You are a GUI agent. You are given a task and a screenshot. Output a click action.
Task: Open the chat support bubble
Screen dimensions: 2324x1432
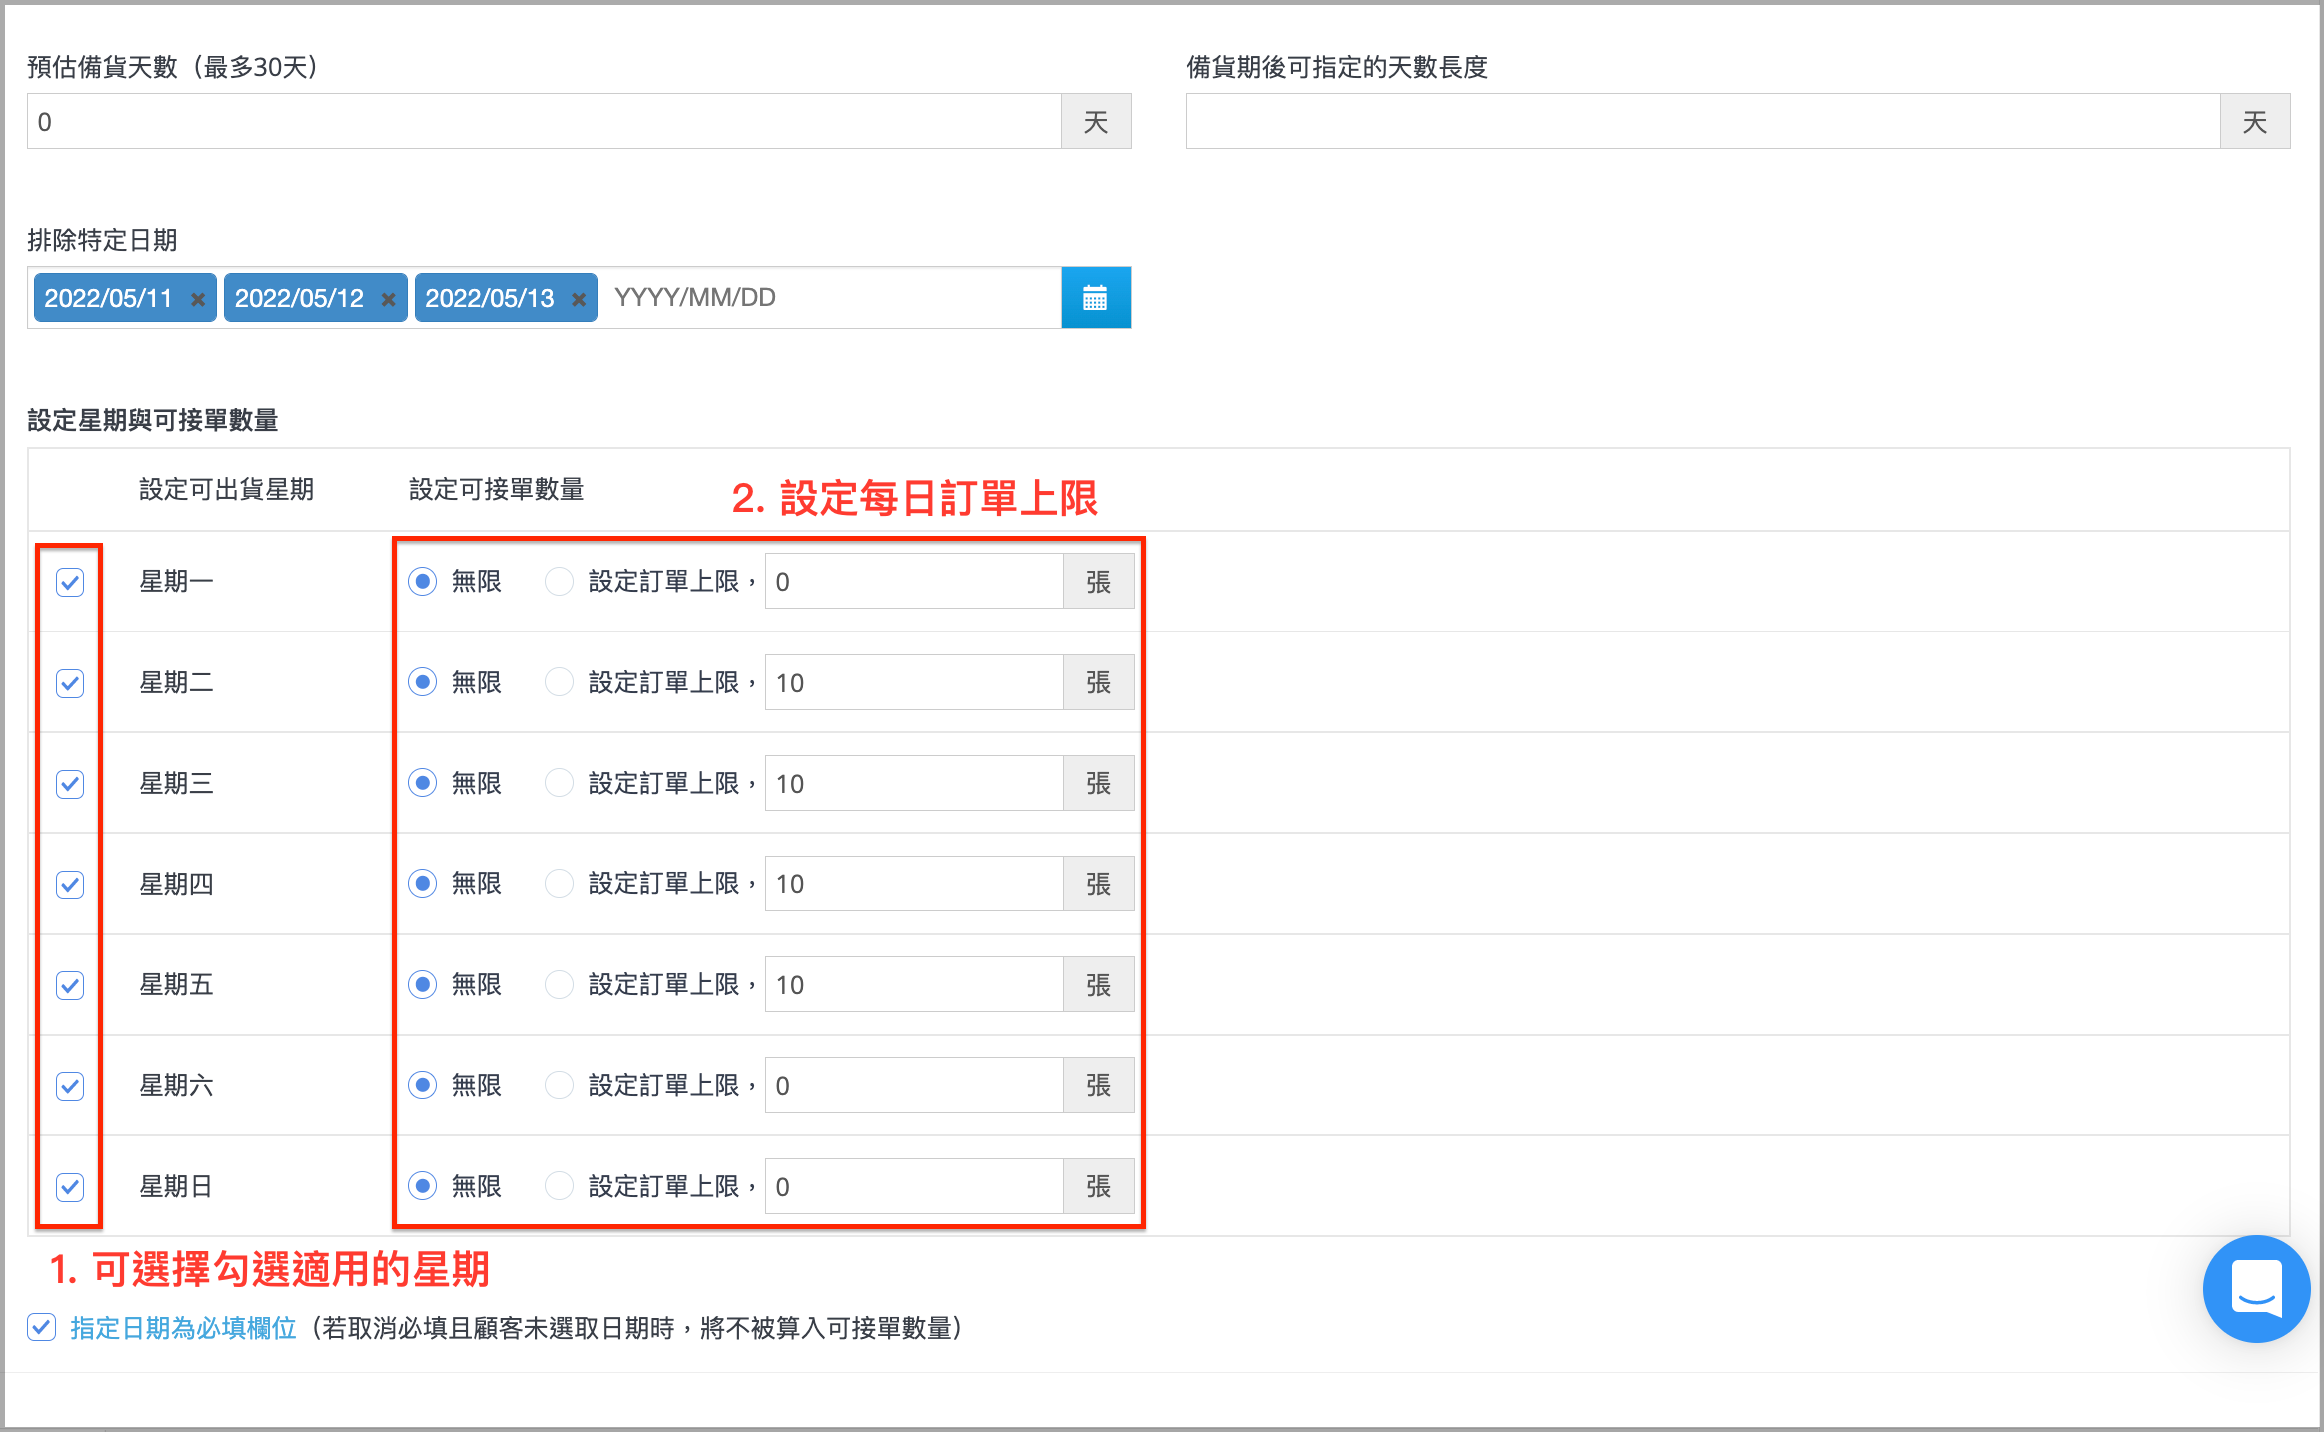point(2256,1289)
